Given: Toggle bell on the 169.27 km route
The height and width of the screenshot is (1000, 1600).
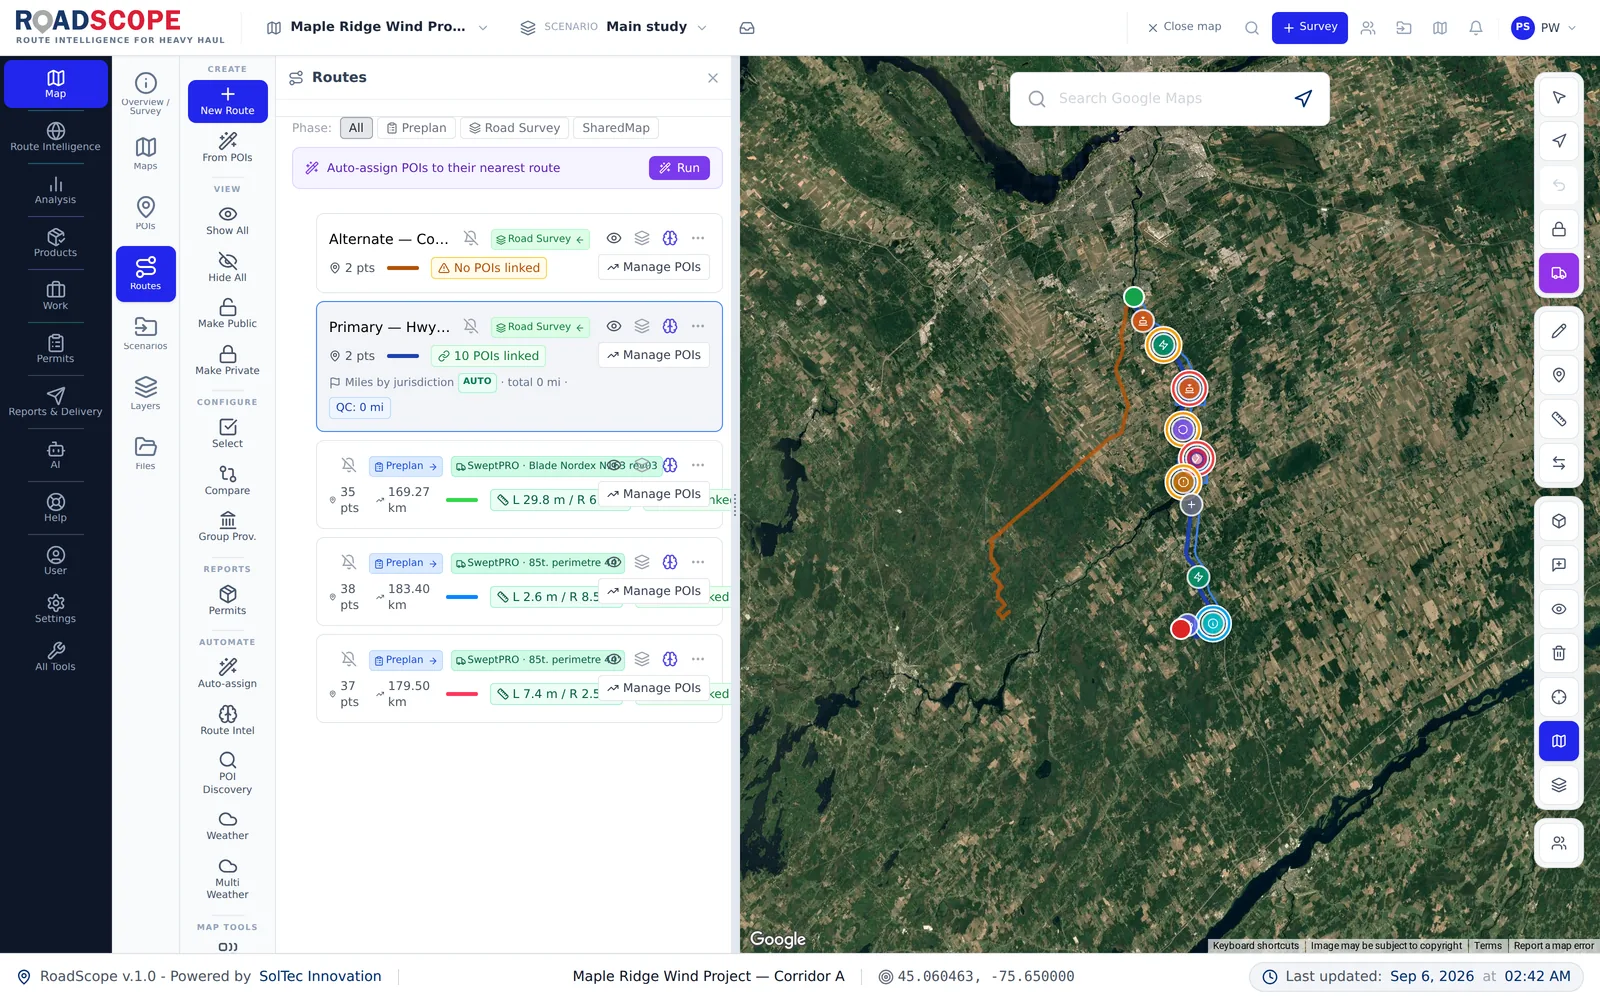Looking at the screenshot, I should (348, 465).
